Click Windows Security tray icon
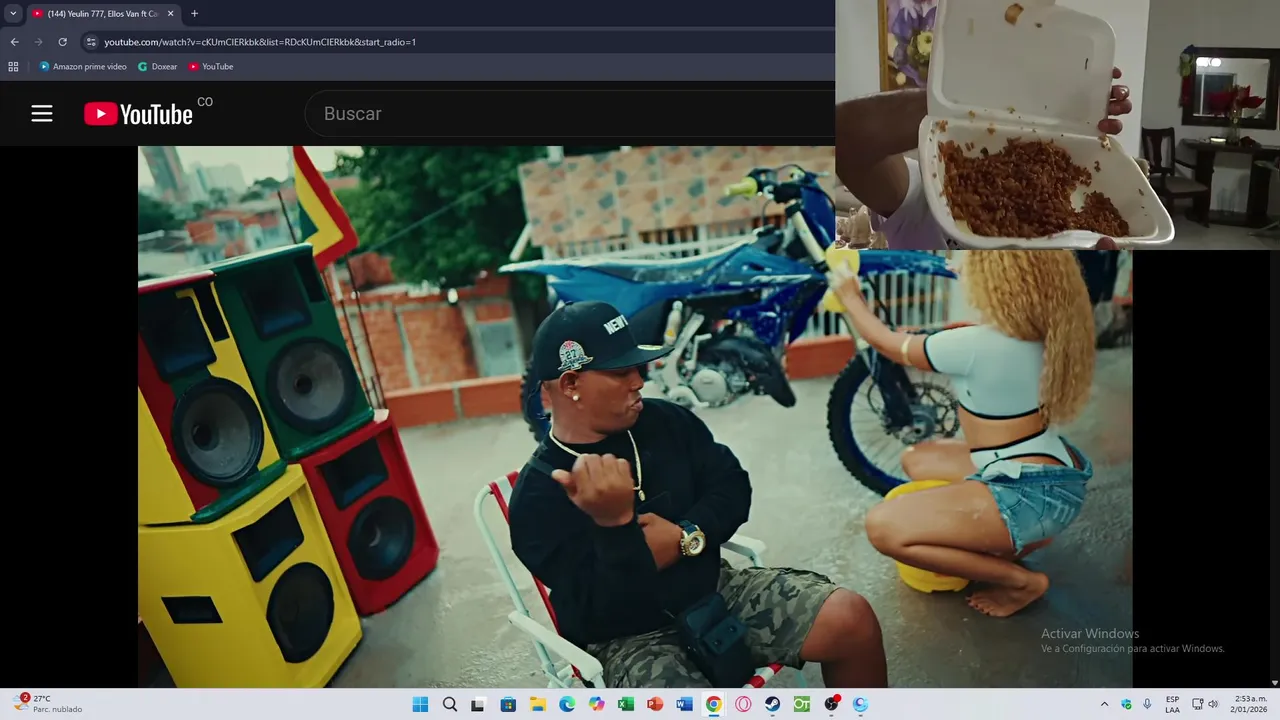Screen dimensions: 1280x720 click(1126, 704)
